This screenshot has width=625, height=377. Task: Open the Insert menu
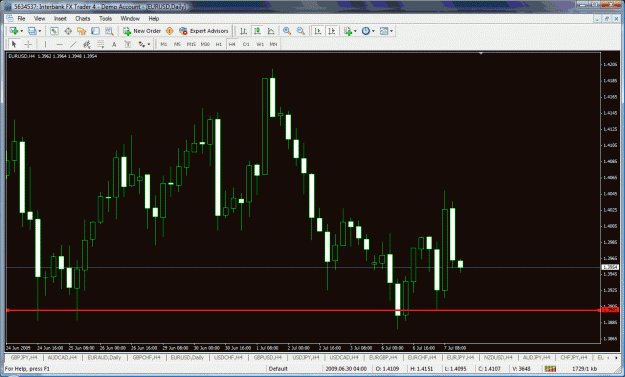pos(60,18)
